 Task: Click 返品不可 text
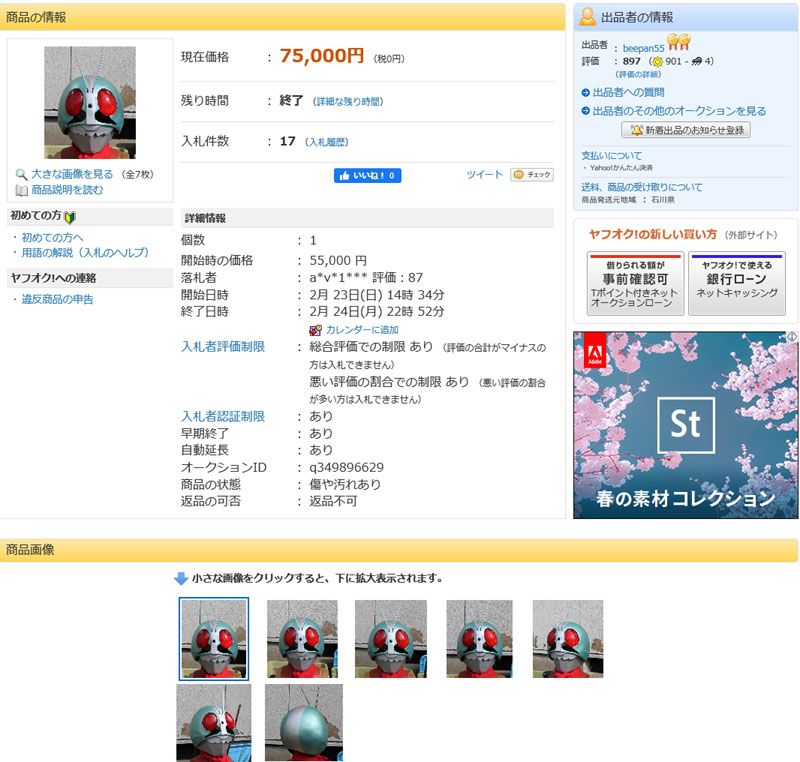[x=333, y=501]
